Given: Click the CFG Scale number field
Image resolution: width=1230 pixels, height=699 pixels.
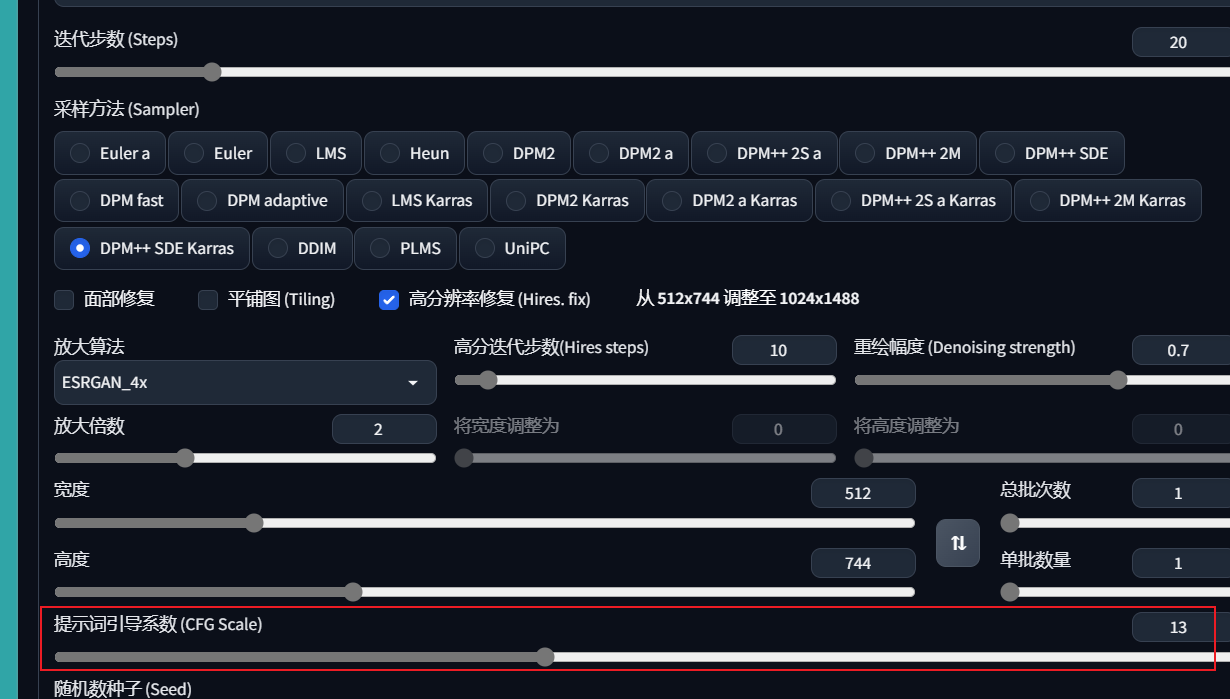Looking at the screenshot, I should click(x=1178, y=627).
